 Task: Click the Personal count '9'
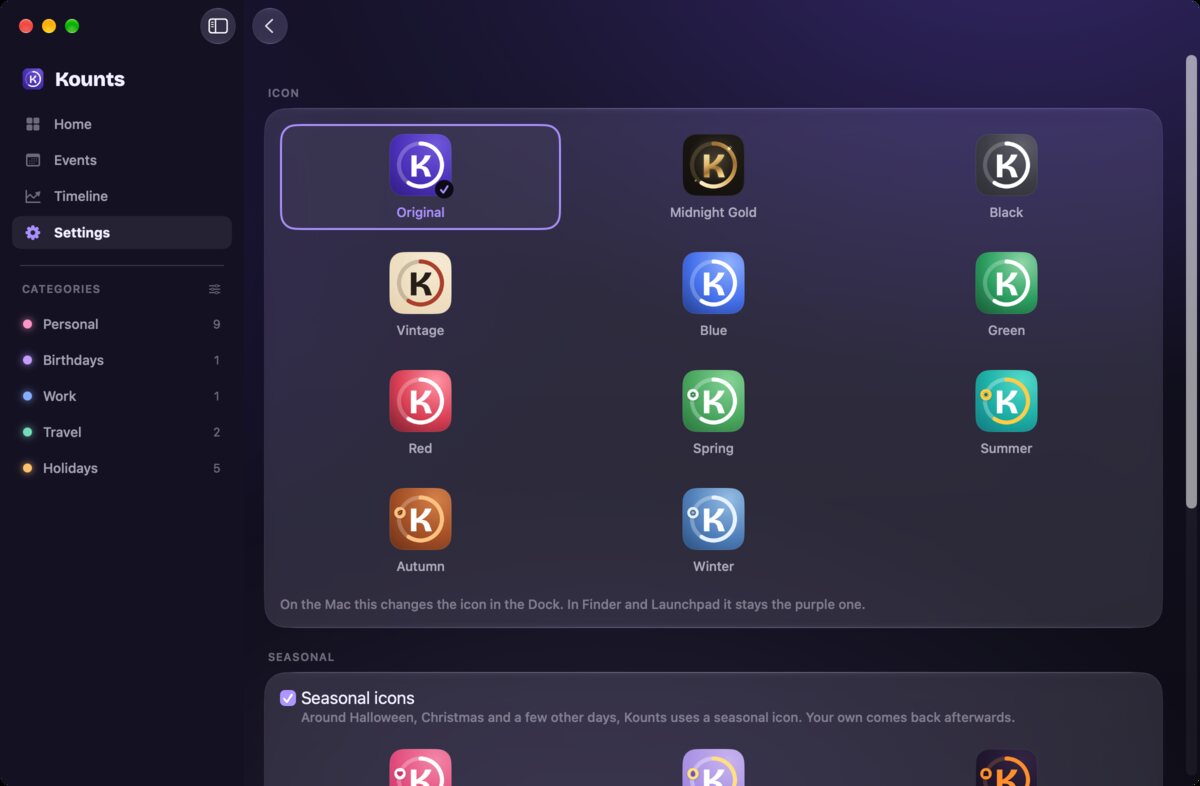[x=216, y=324]
